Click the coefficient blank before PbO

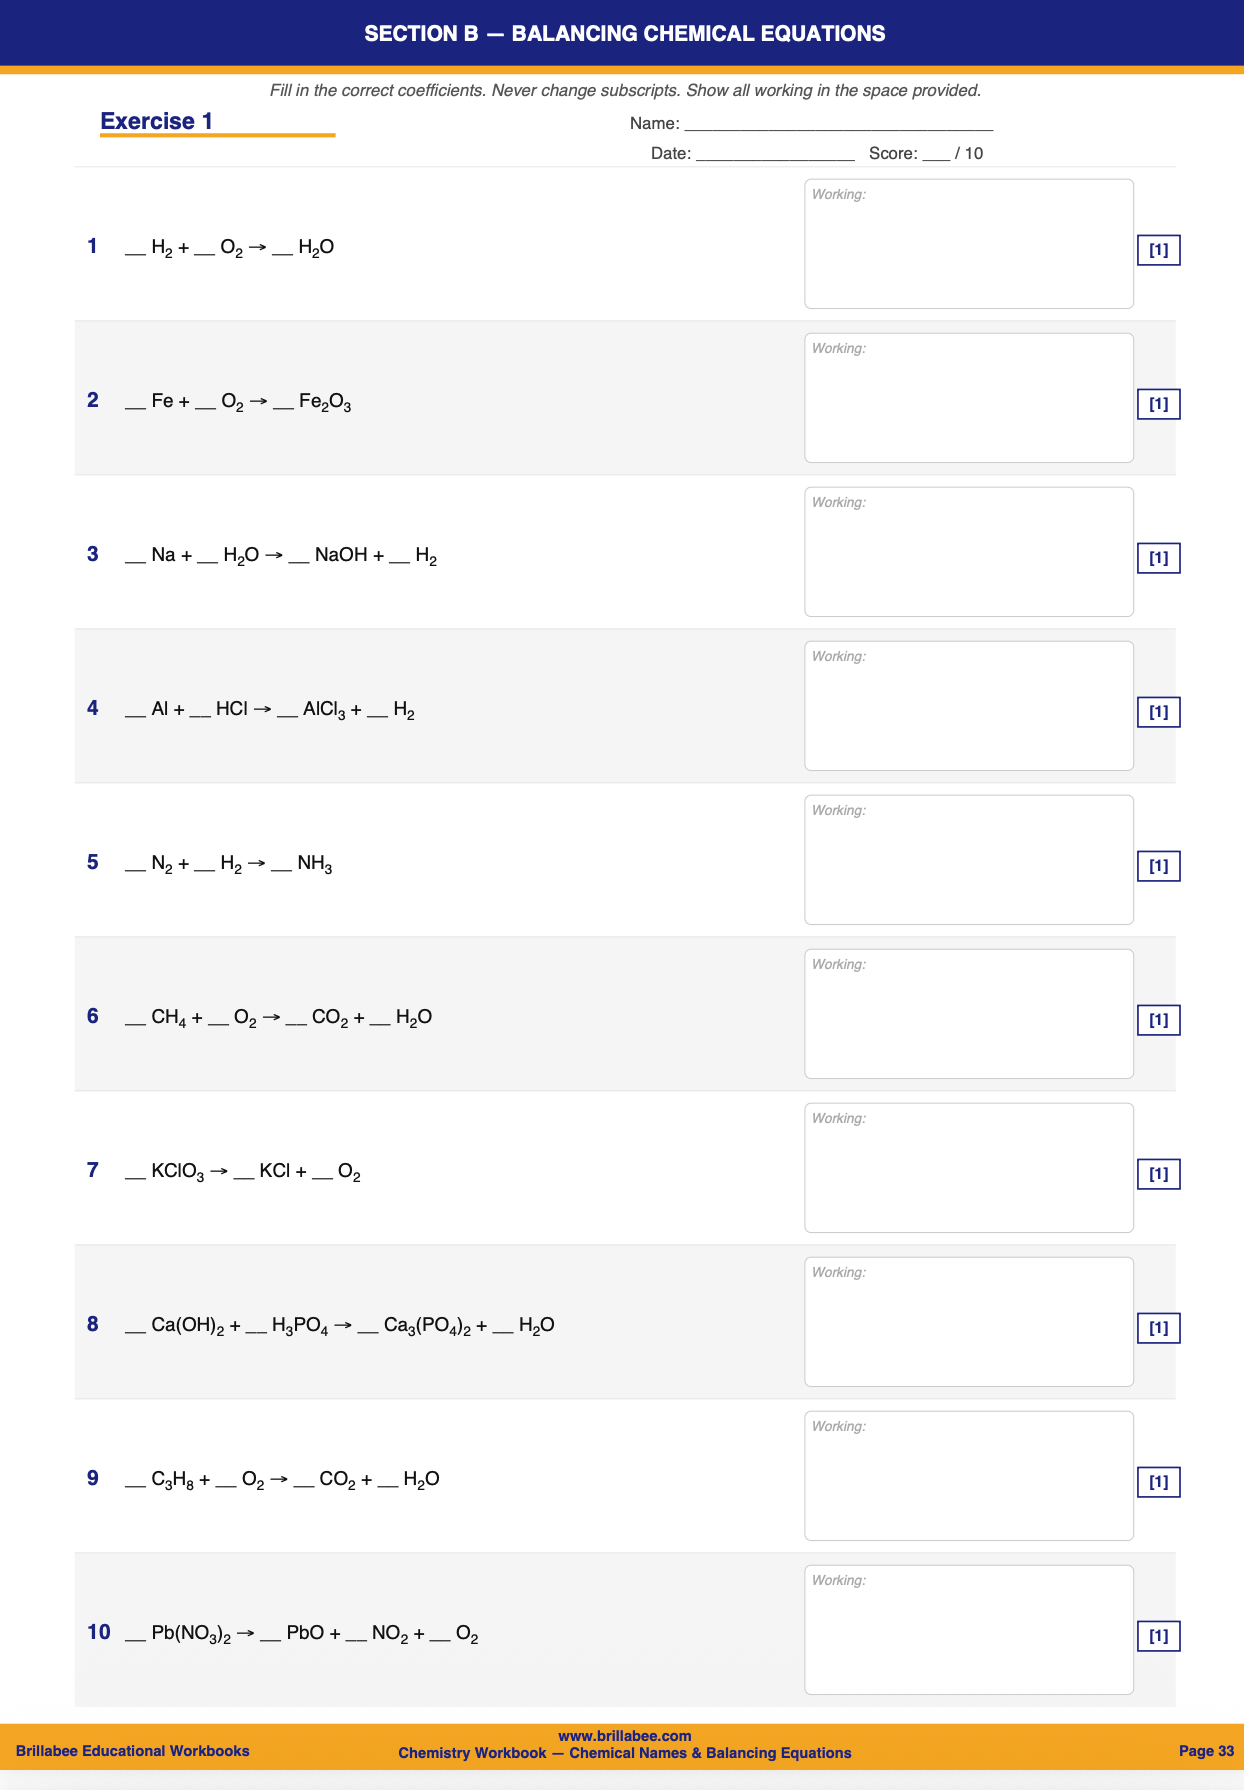pos(270,1636)
